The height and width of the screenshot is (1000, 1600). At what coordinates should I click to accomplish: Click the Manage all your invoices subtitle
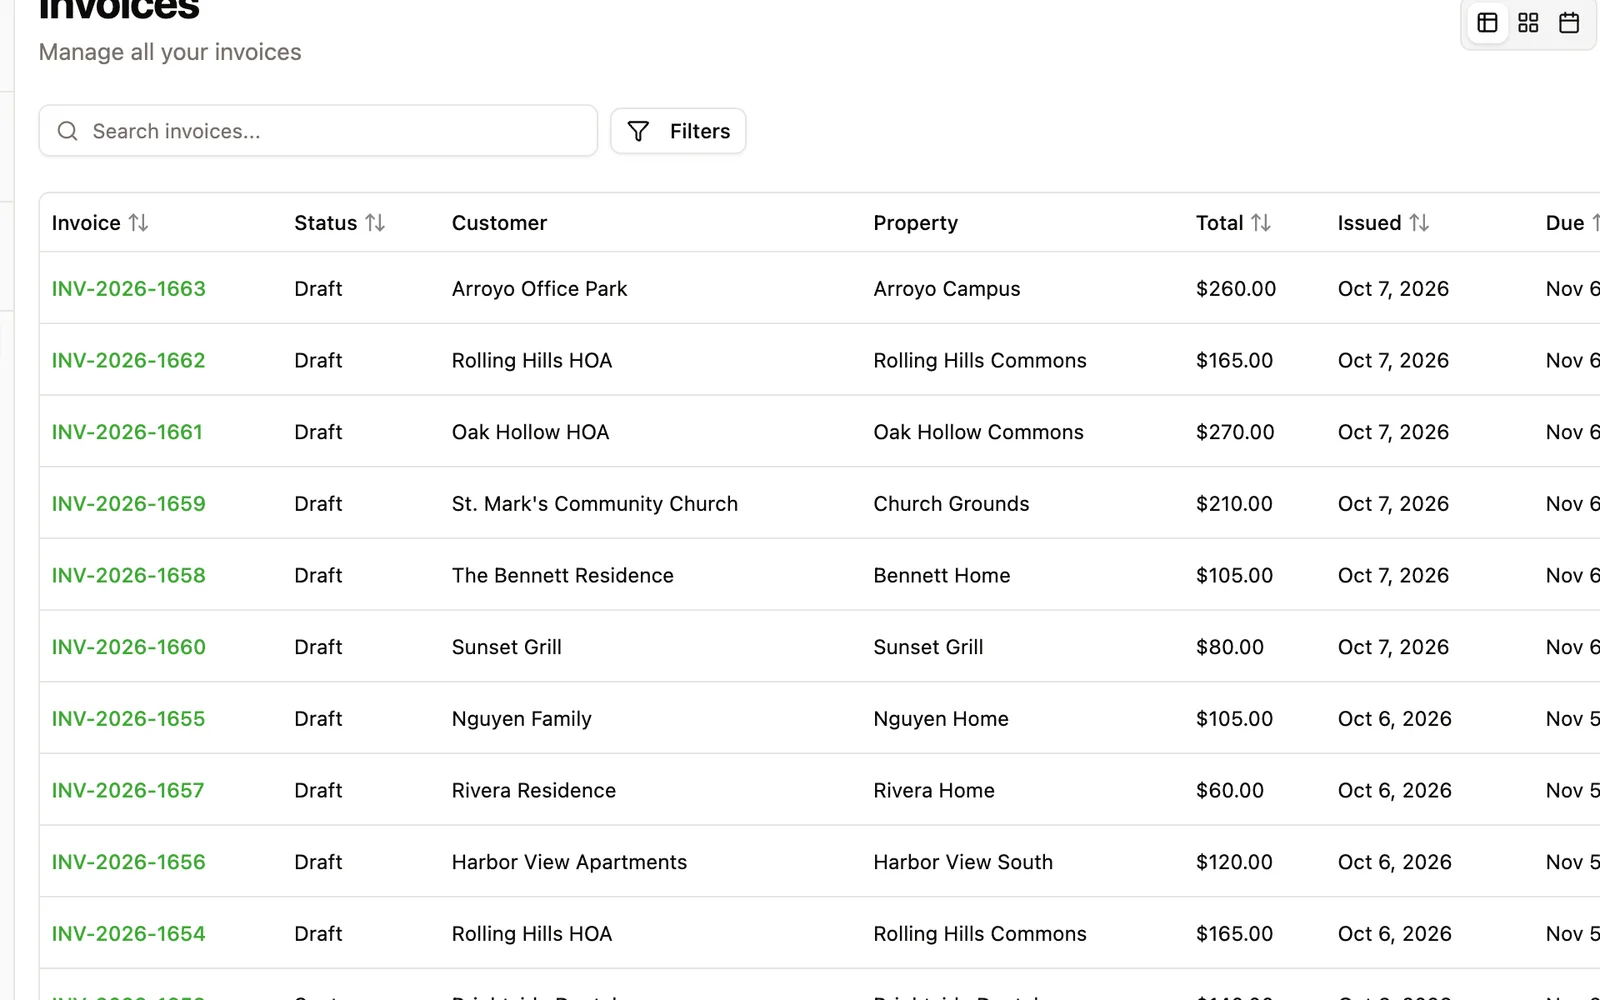point(170,52)
